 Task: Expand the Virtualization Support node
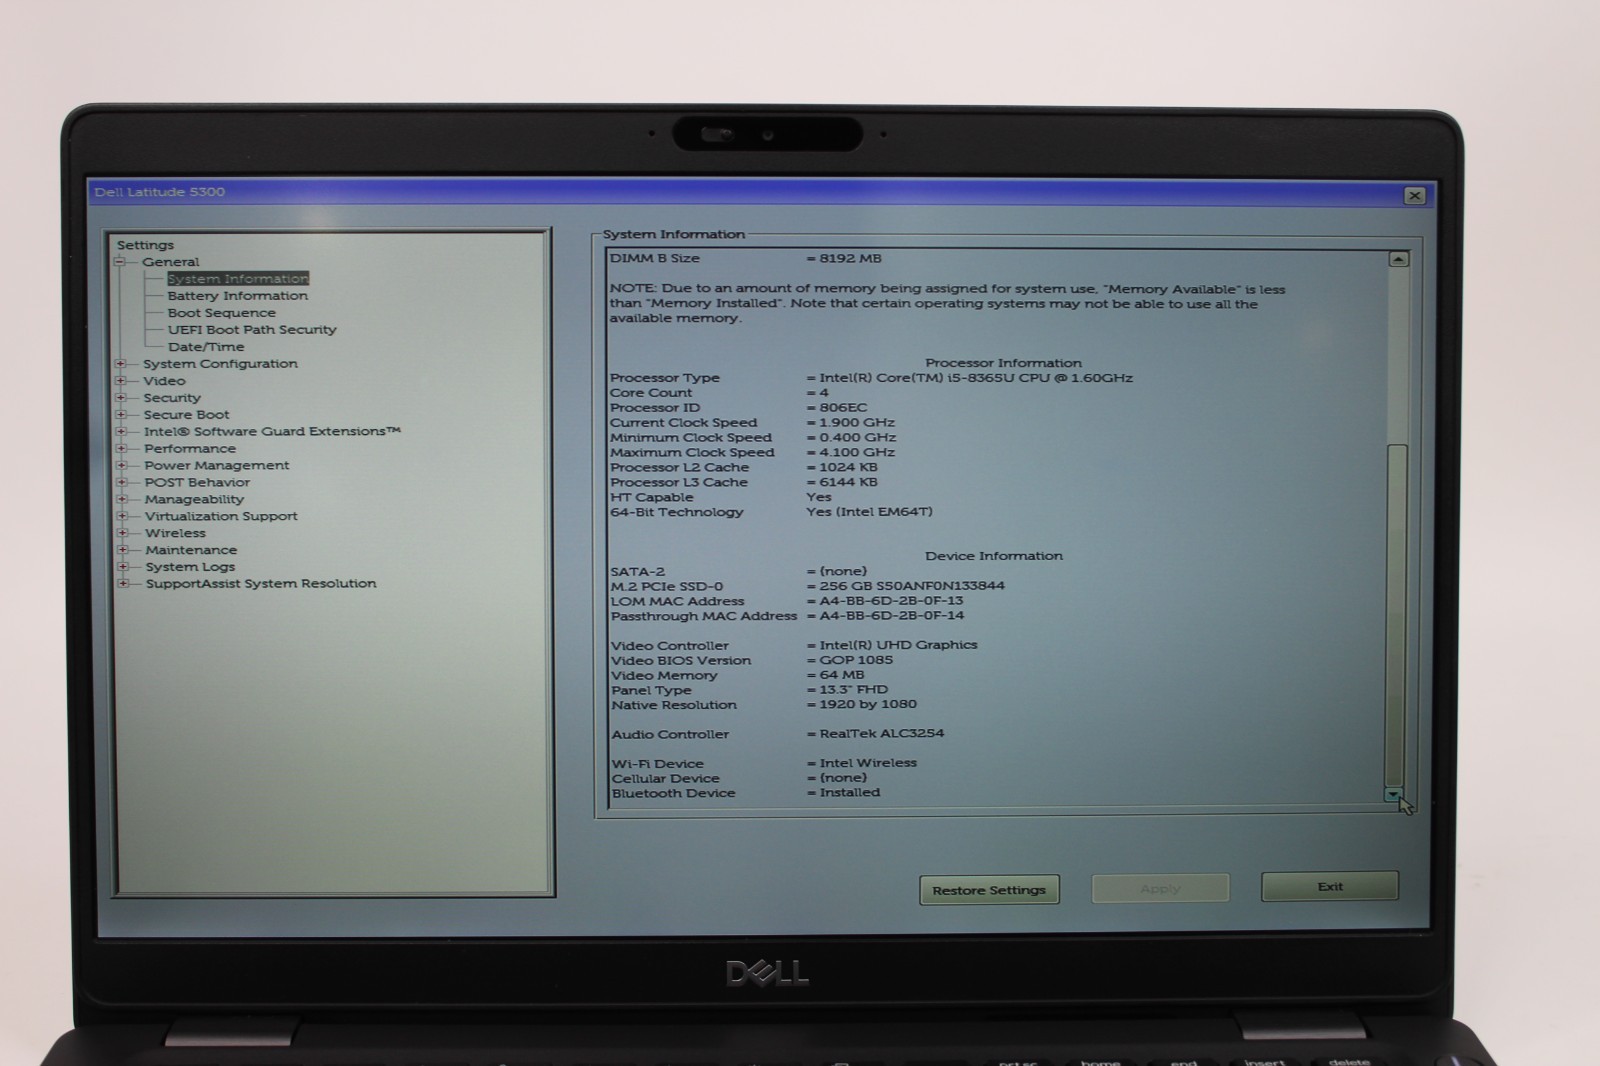click(x=123, y=517)
